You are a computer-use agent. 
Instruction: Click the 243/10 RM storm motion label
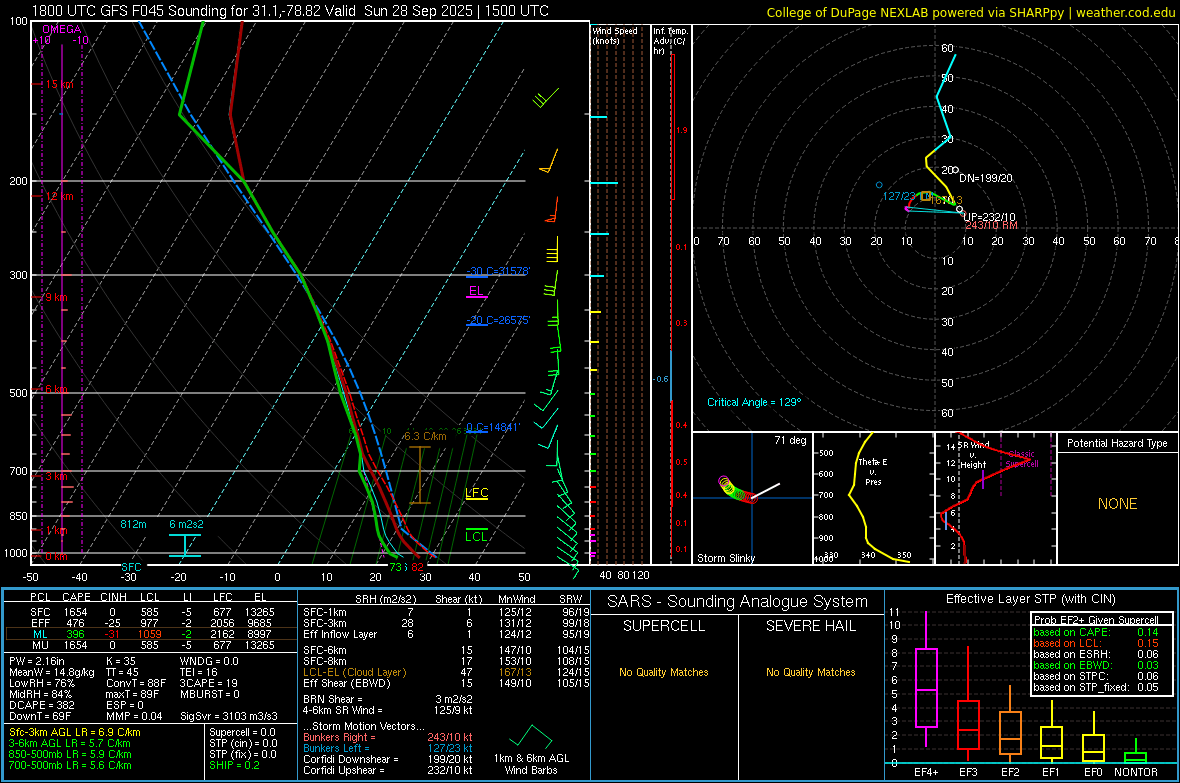pos(991,225)
